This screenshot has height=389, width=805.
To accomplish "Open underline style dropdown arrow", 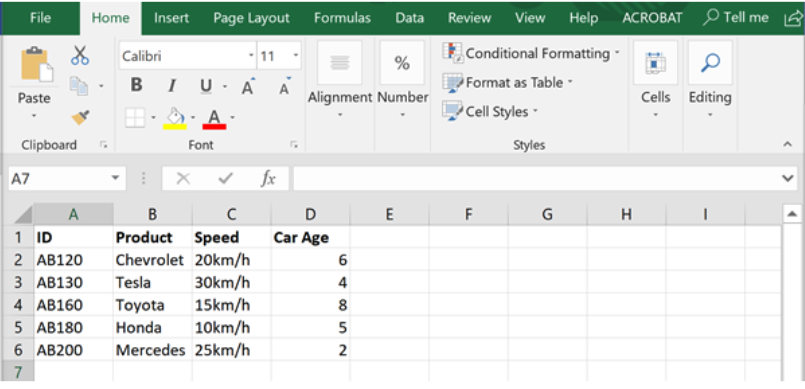I will tap(225, 86).
